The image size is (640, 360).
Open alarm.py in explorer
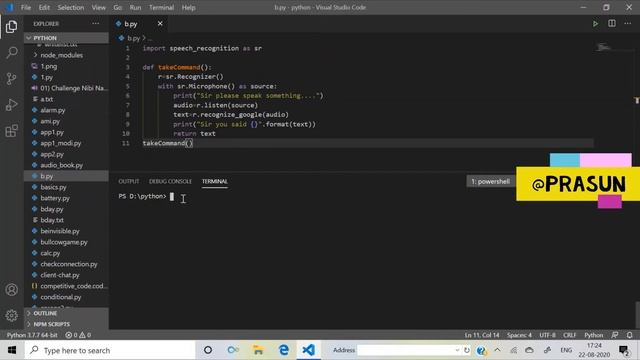point(67,110)
